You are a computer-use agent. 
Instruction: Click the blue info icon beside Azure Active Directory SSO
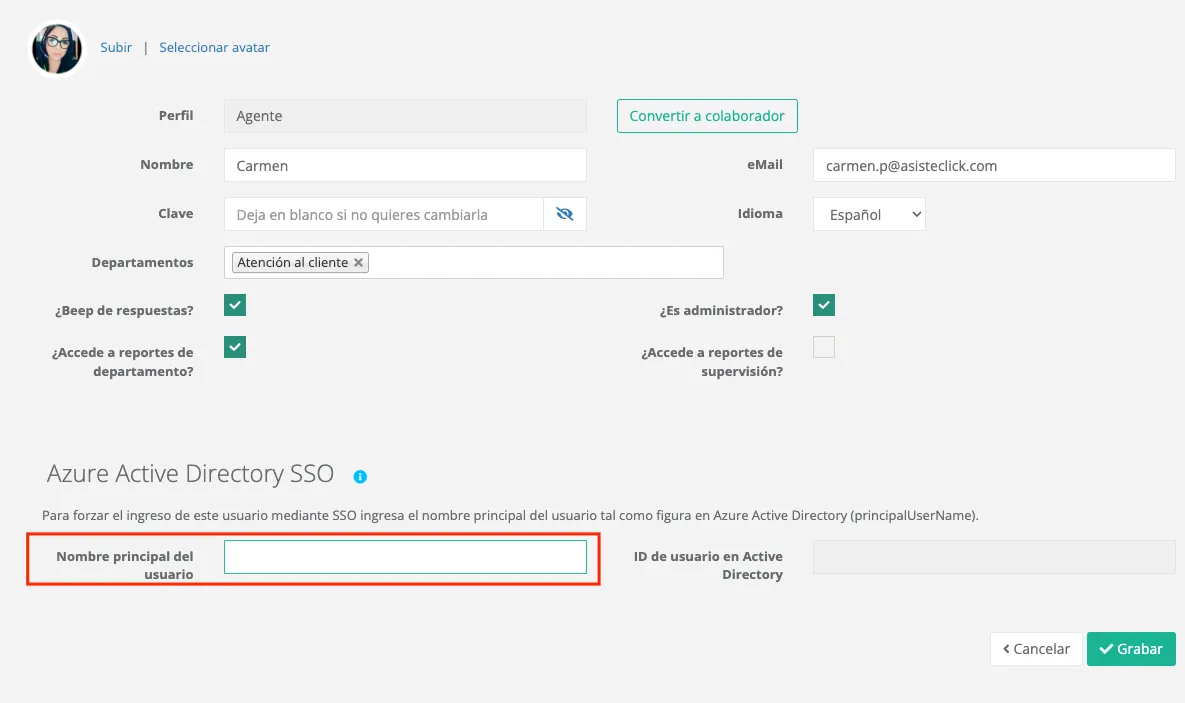(x=360, y=476)
